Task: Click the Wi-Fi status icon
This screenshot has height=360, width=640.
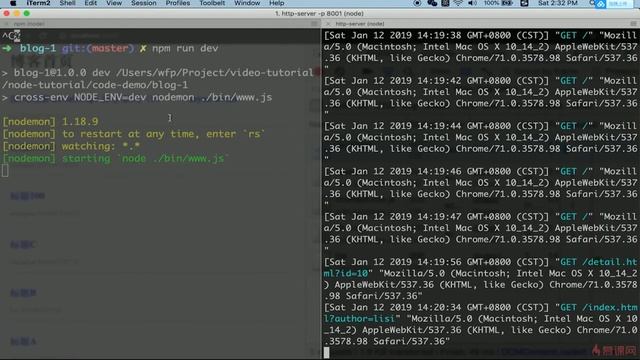Action: click(458, 3)
